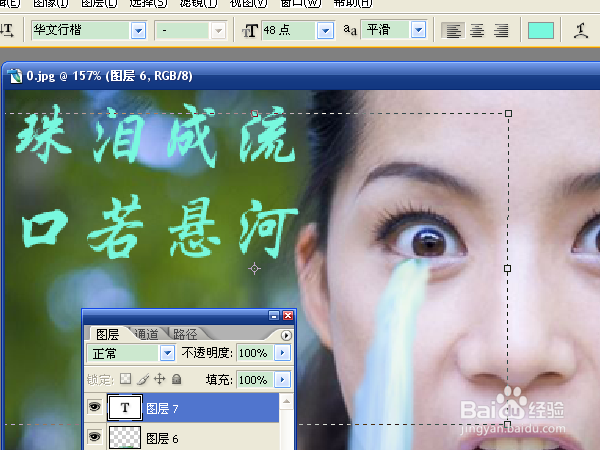This screenshot has height=450, width=600.
Task: Align text left
Action: tap(453, 31)
